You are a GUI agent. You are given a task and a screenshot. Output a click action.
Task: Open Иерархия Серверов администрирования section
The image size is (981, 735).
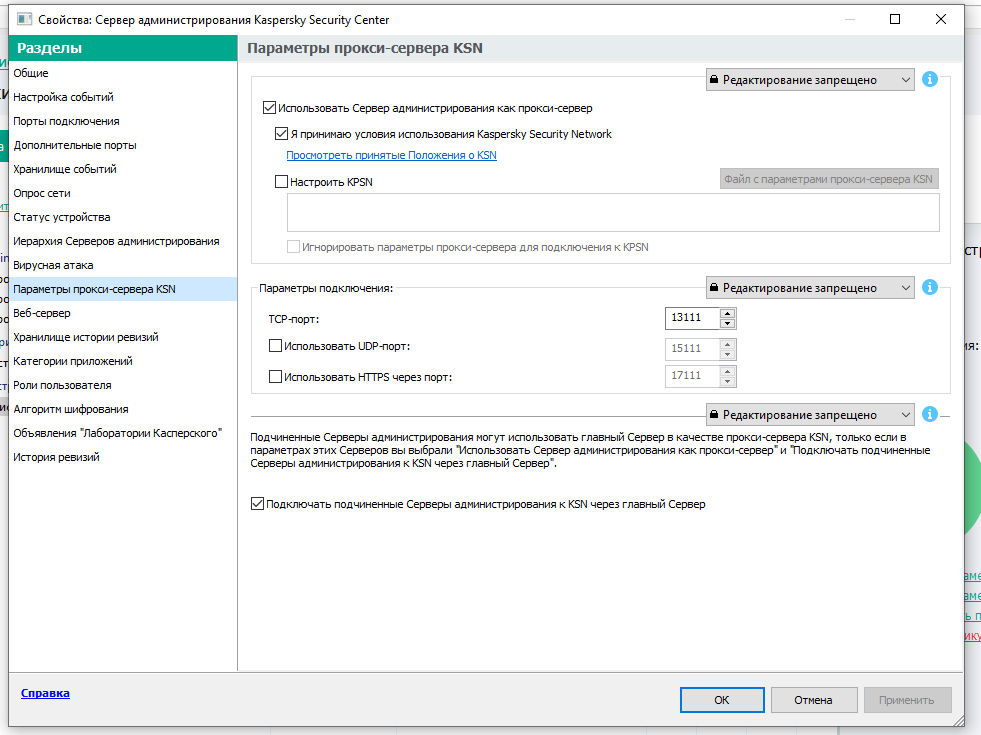point(123,241)
